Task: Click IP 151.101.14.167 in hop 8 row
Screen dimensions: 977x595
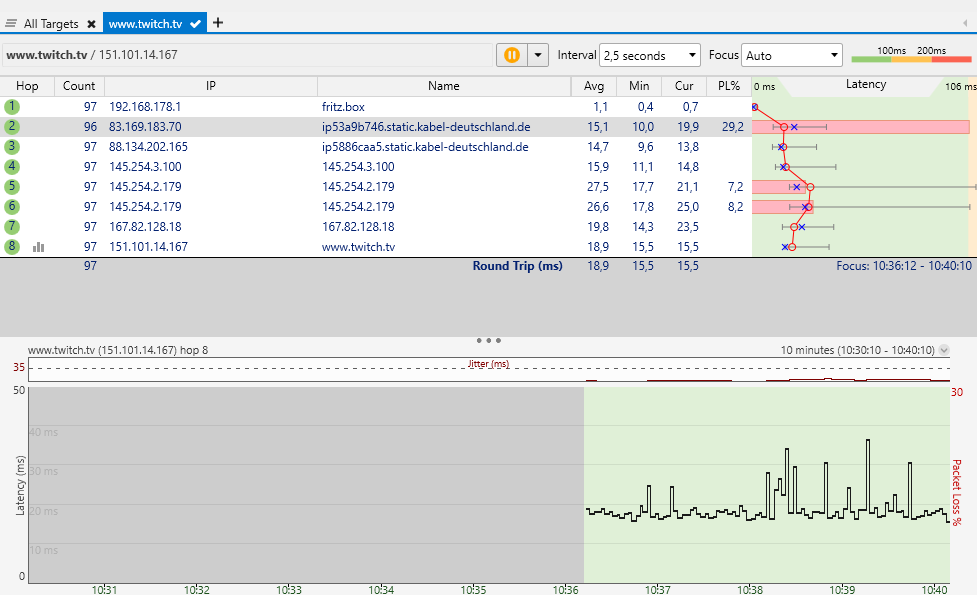Action: tap(148, 246)
